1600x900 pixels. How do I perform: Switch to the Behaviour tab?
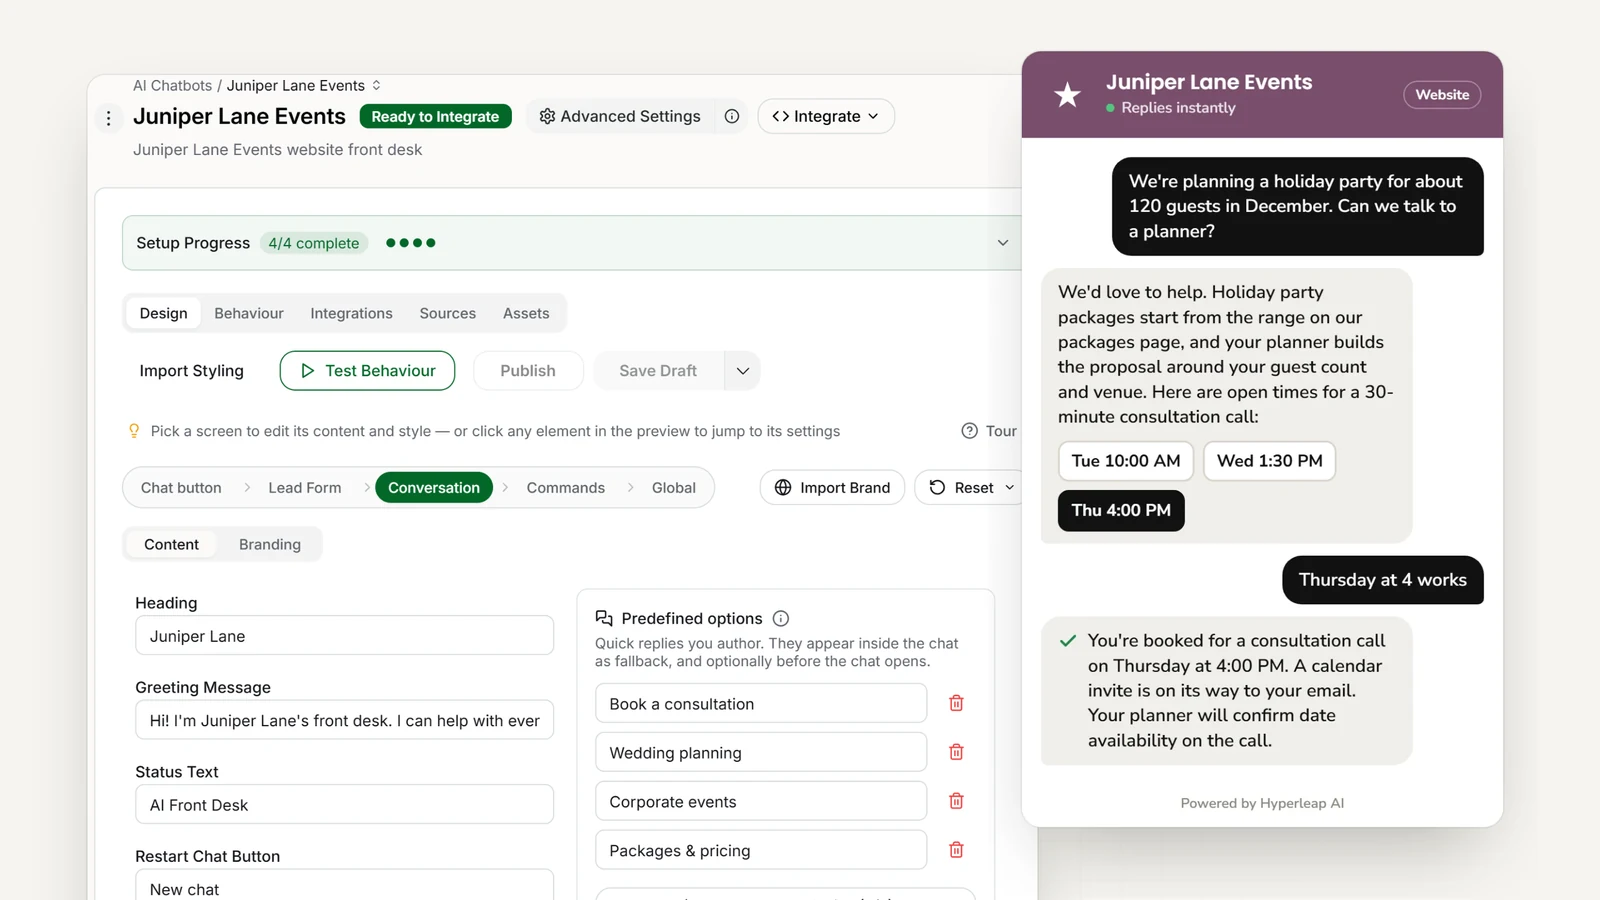[x=249, y=313]
